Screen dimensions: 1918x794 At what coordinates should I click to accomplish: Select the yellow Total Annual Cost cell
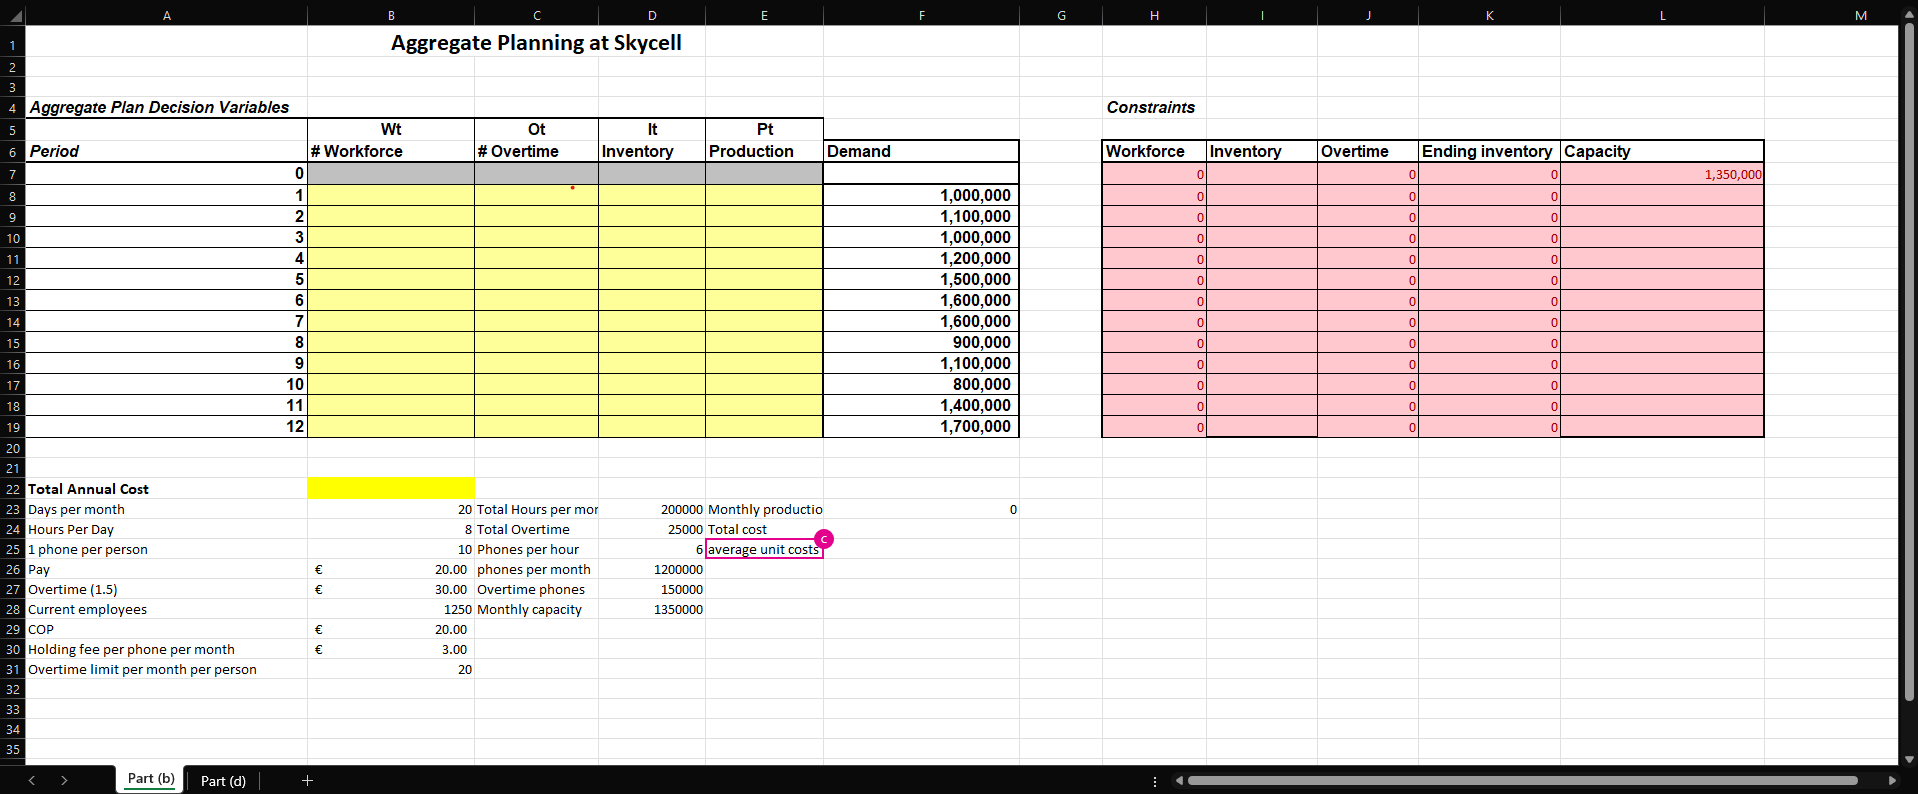coord(391,489)
